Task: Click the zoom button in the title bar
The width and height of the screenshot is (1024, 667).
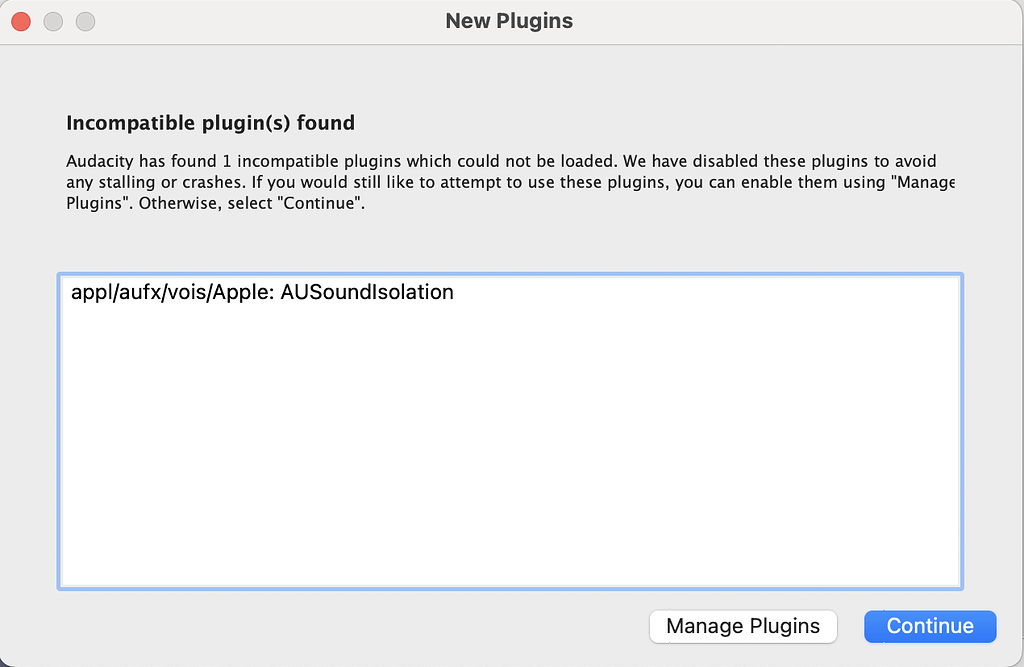Action: tap(85, 20)
